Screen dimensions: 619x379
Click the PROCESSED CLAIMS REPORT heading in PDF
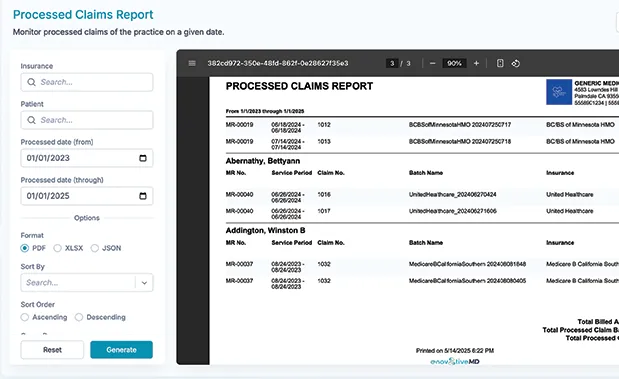coord(299,86)
